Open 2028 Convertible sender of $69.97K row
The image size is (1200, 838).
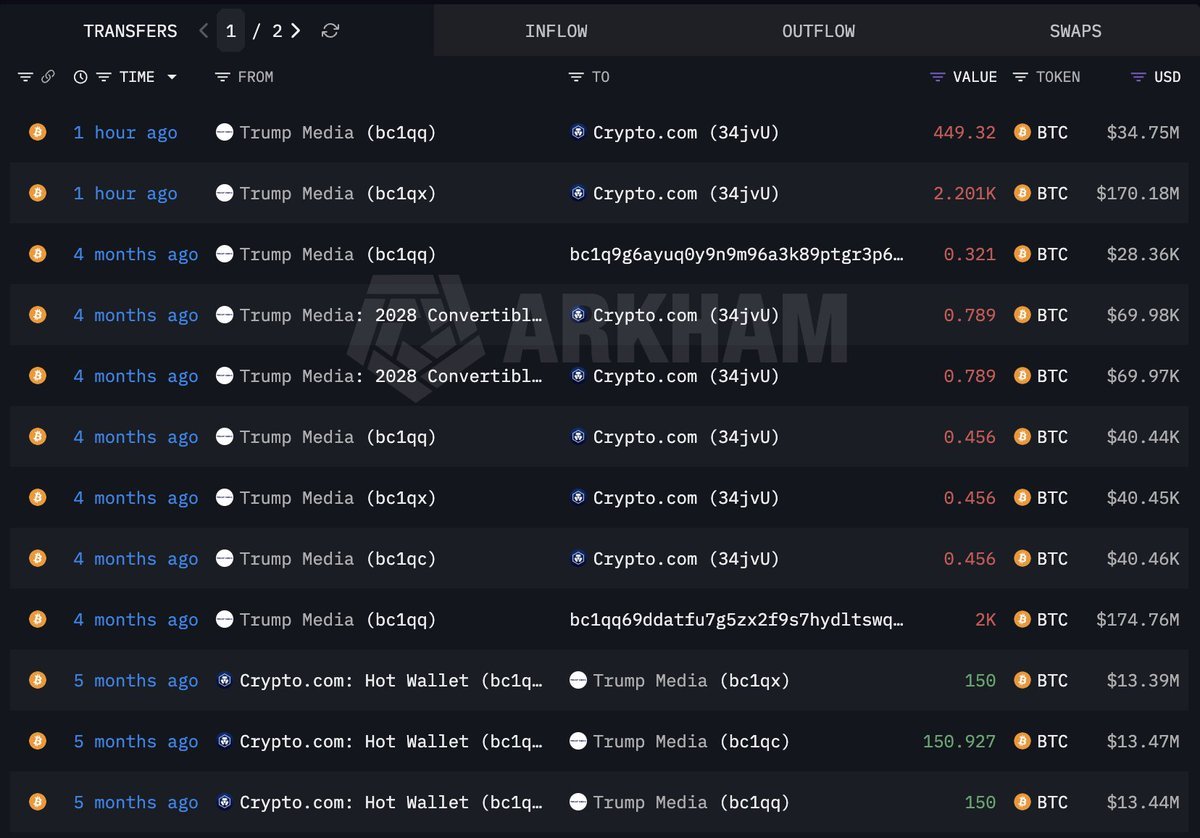380,376
